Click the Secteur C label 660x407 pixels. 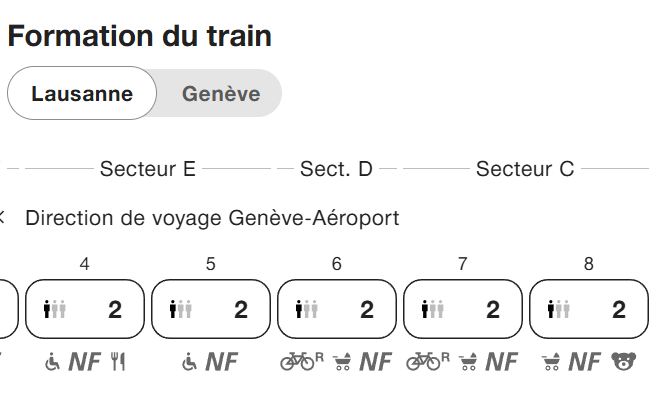tap(525, 169)
